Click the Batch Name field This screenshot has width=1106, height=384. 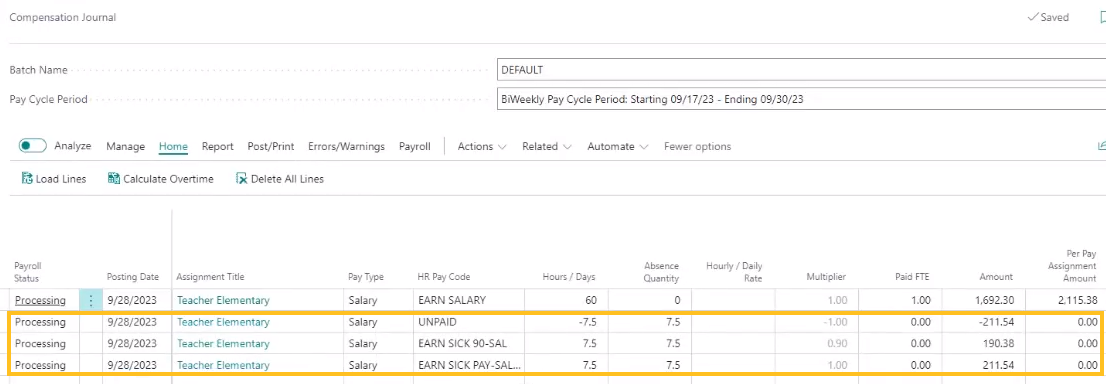point(801,70)
